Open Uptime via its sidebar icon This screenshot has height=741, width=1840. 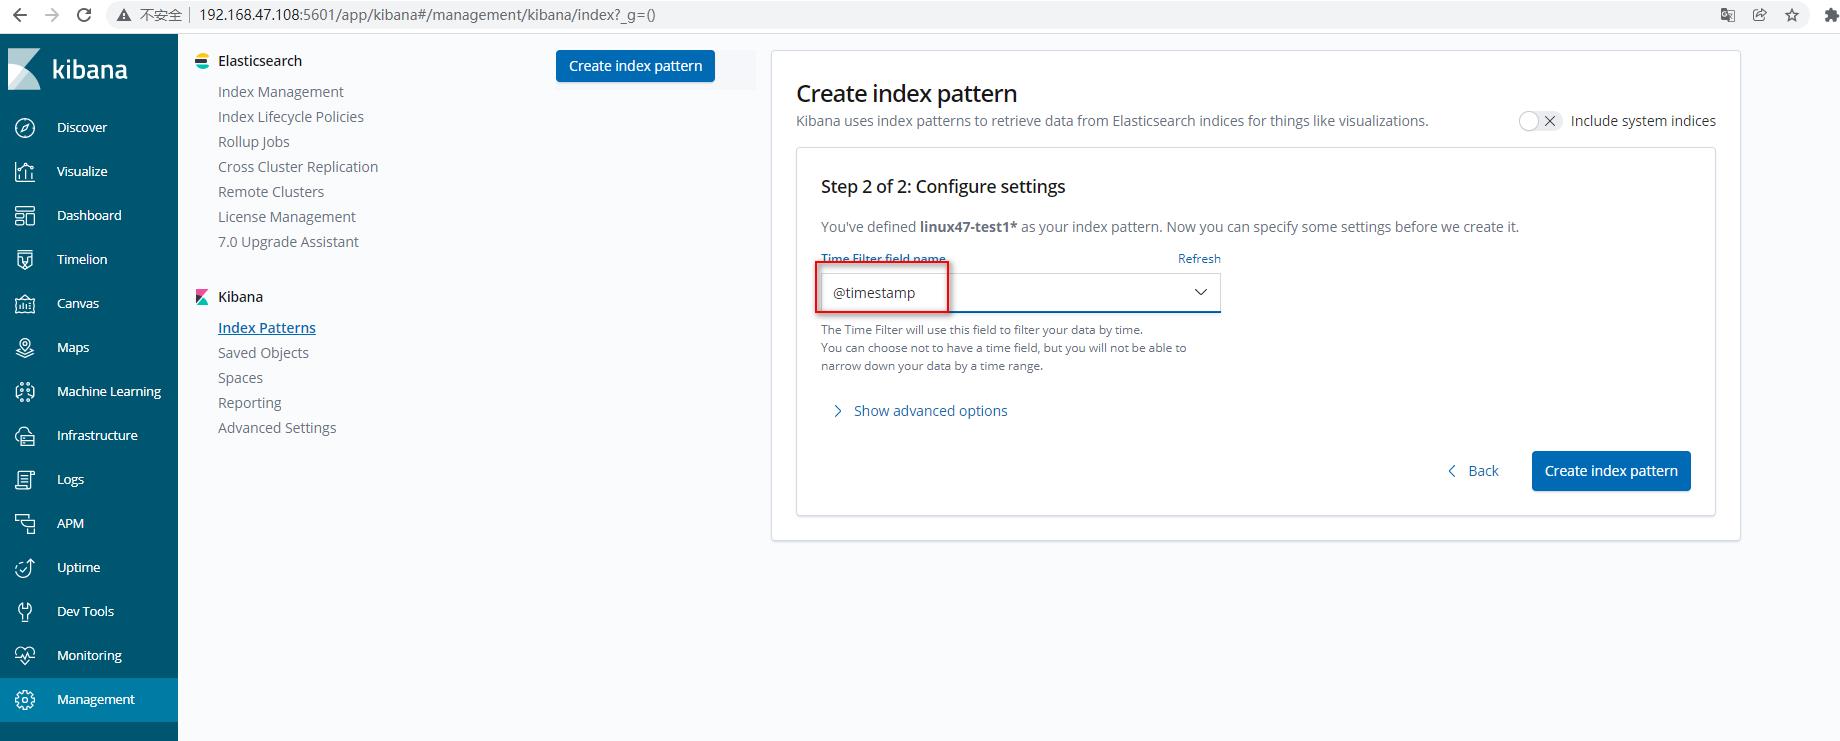coord(25,567)
